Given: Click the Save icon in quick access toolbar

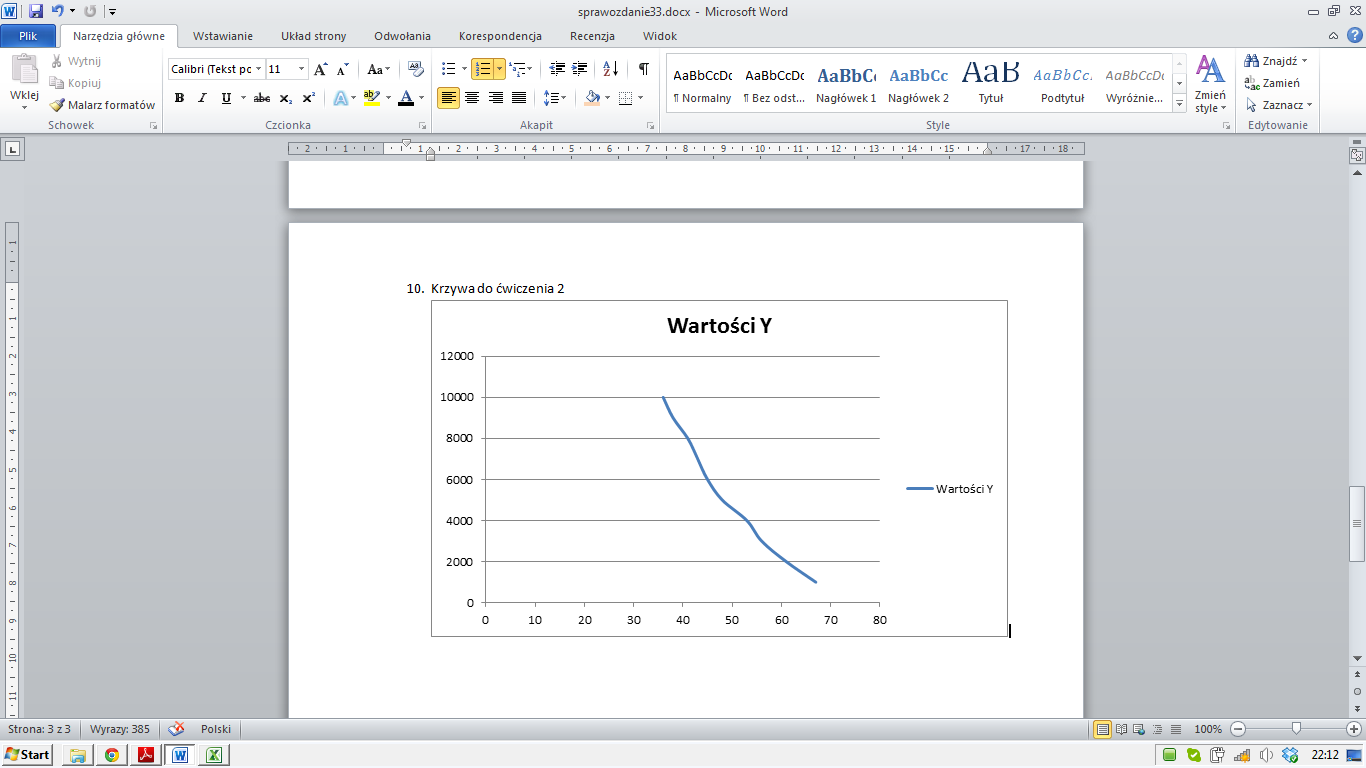Looking at the screenshot, I should [36, 12].
